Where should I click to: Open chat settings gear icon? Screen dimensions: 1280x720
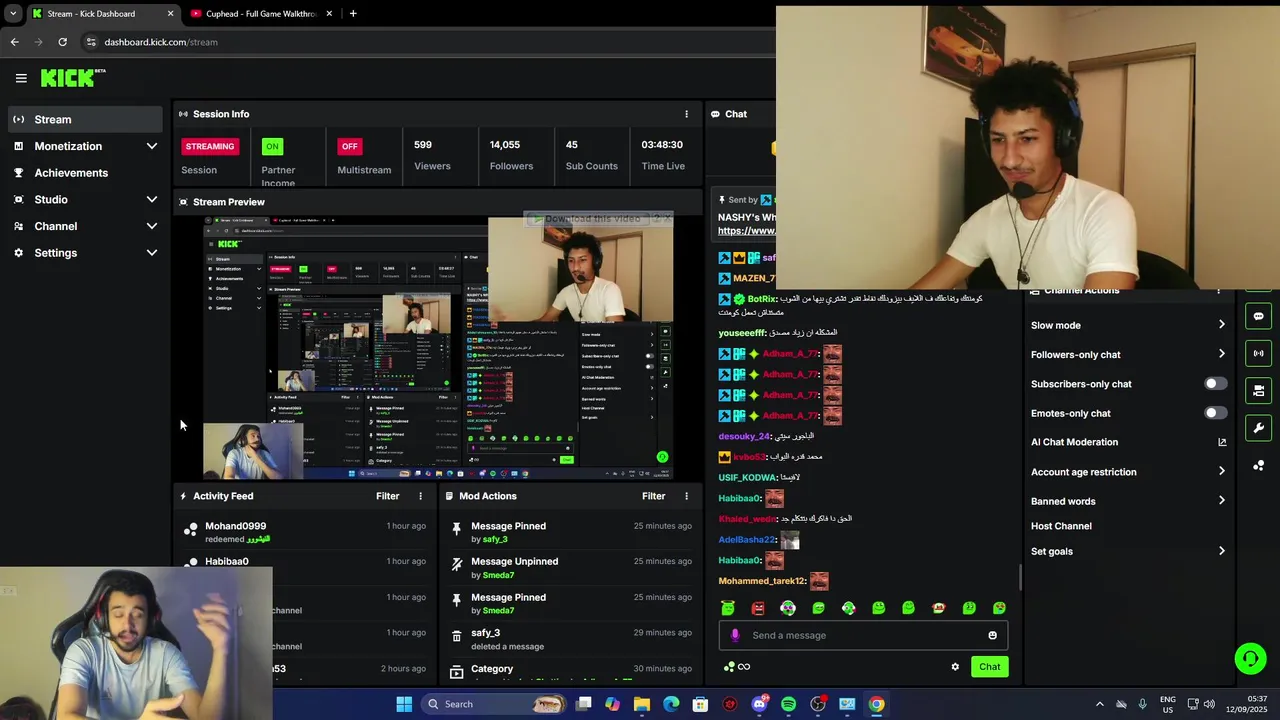coord(955,667)
